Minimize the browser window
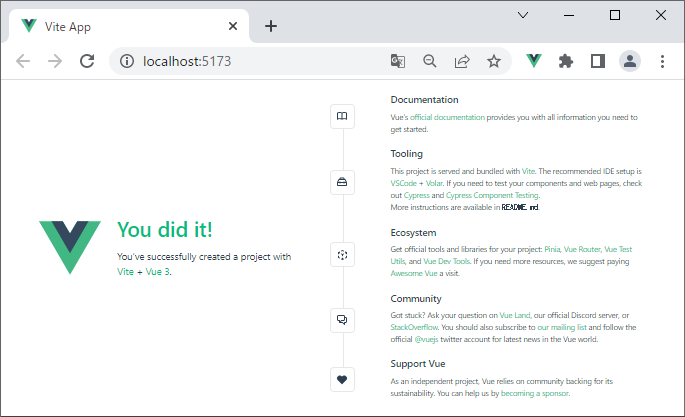This screenshot has height=417, width=685. pyautogui.click(x=569, y=15)
